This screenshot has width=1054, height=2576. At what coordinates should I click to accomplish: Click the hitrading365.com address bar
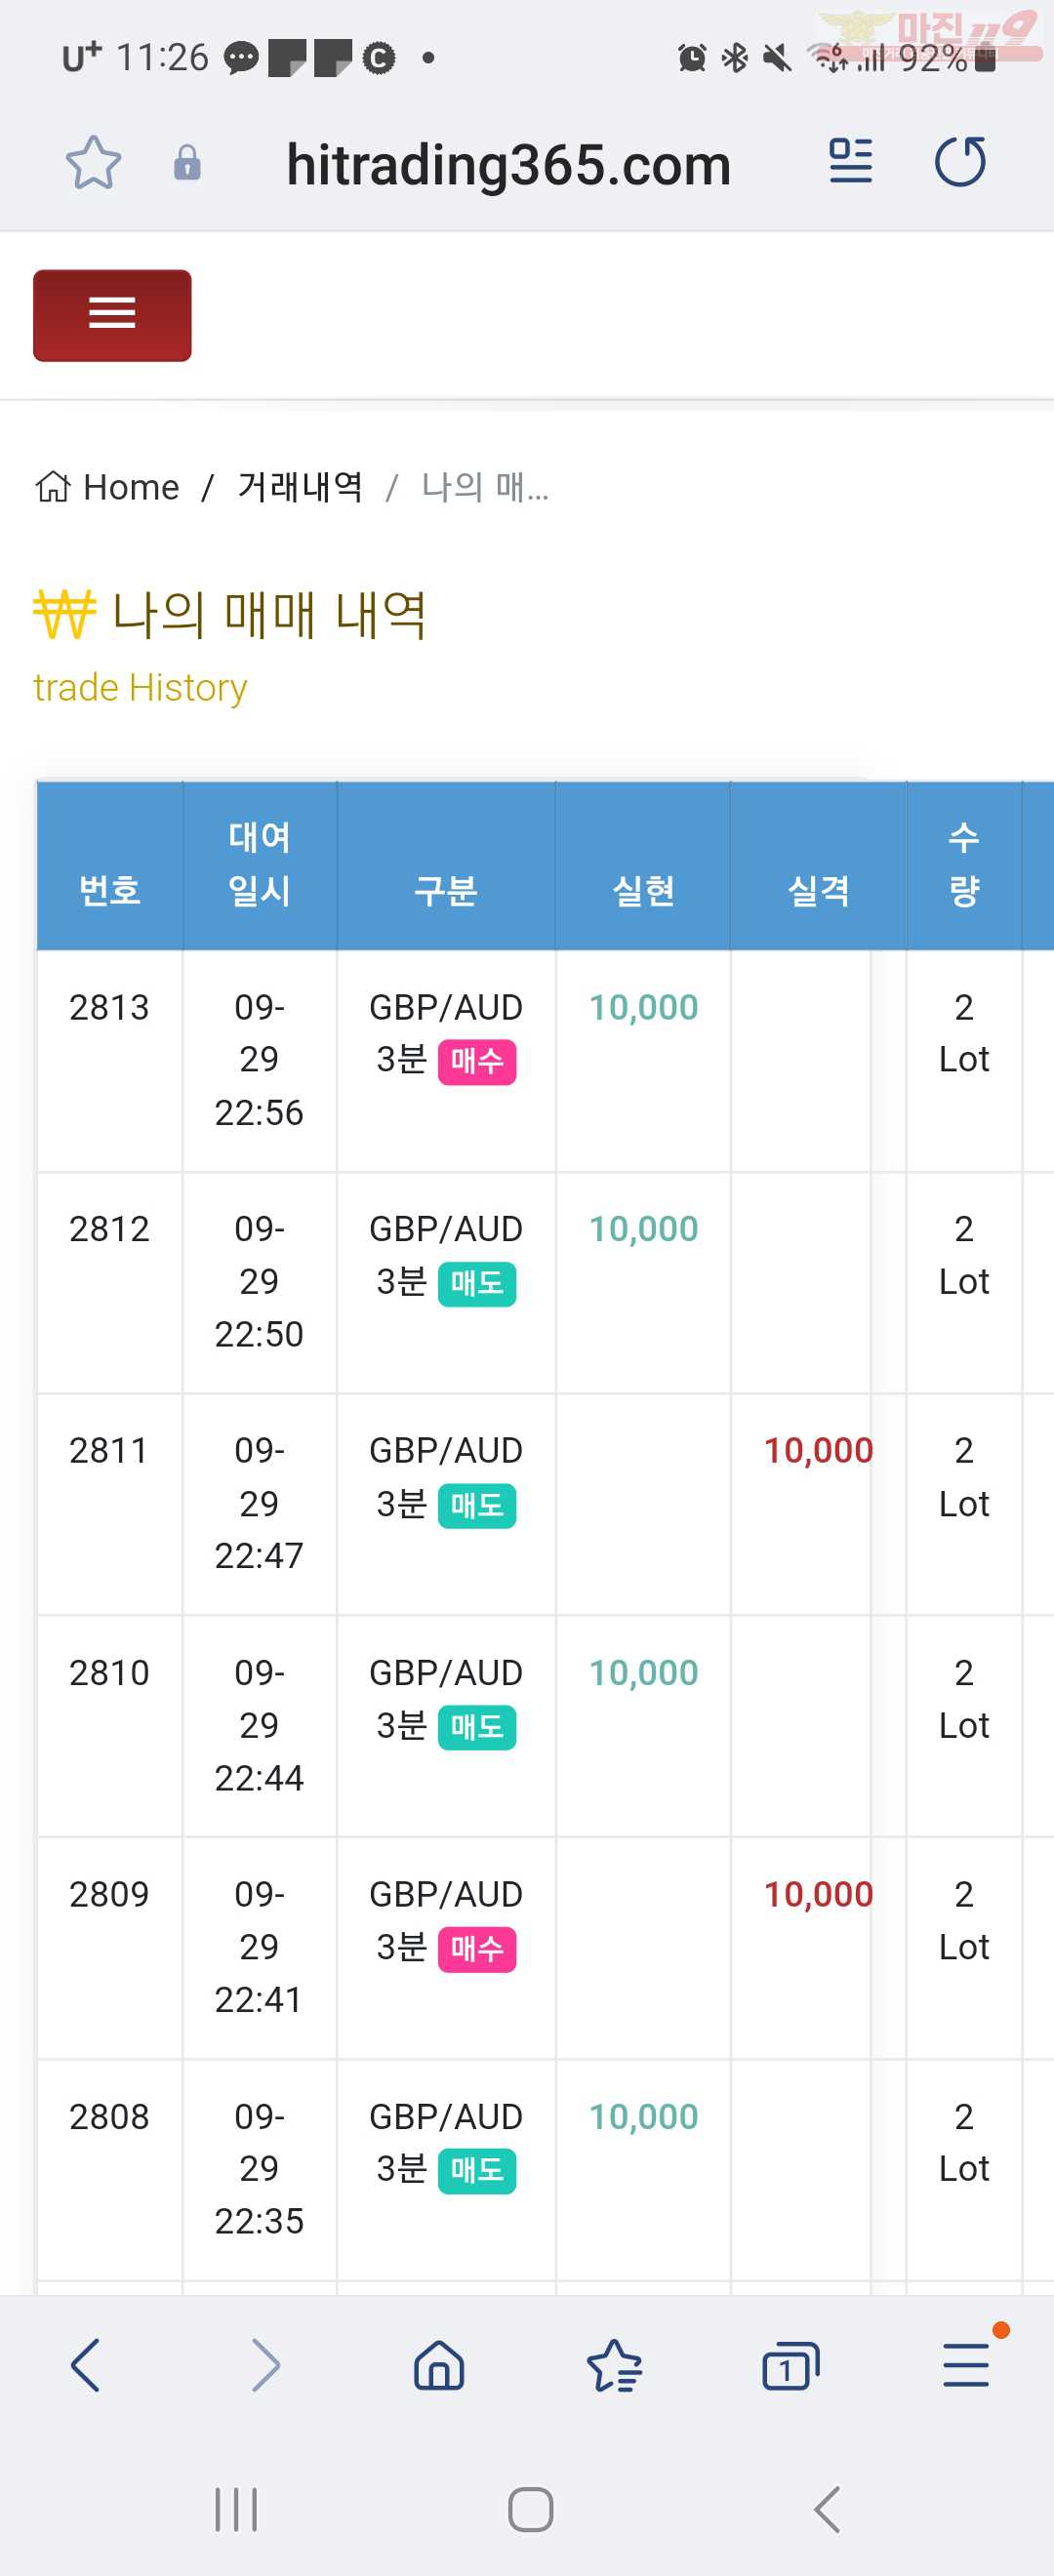[508, 164]
